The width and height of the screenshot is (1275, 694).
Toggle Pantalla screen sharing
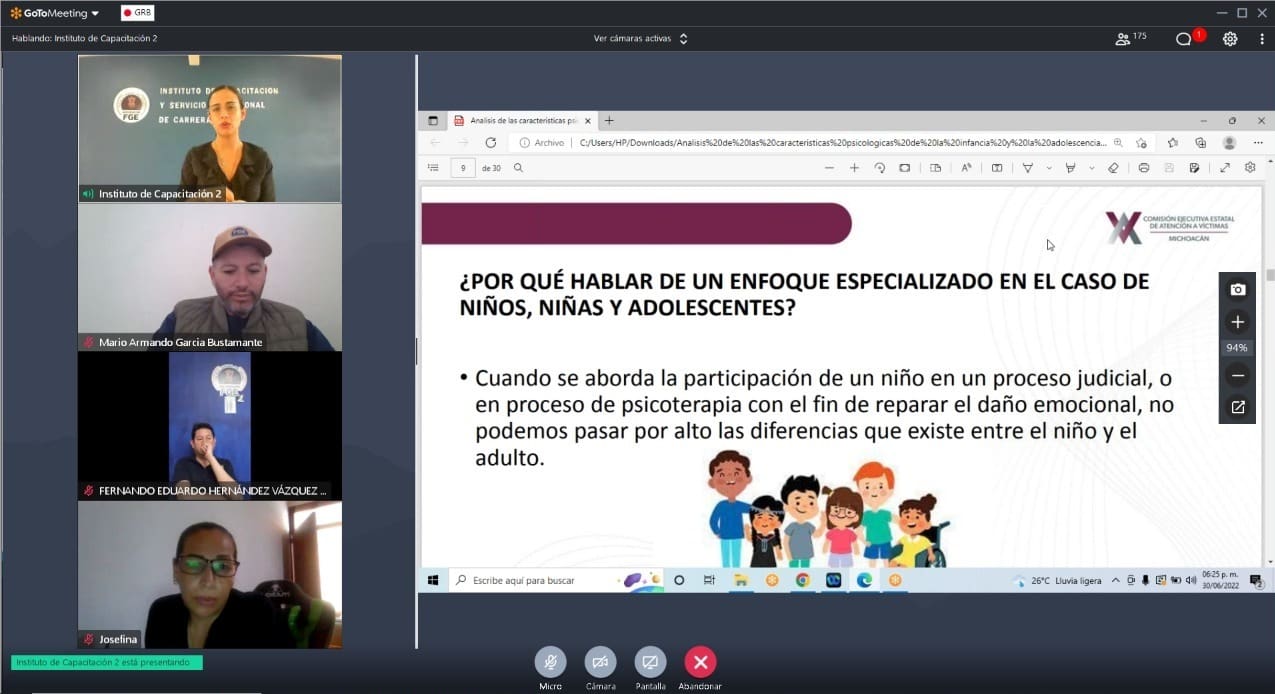pyautogui.click(x=650, y=662)
